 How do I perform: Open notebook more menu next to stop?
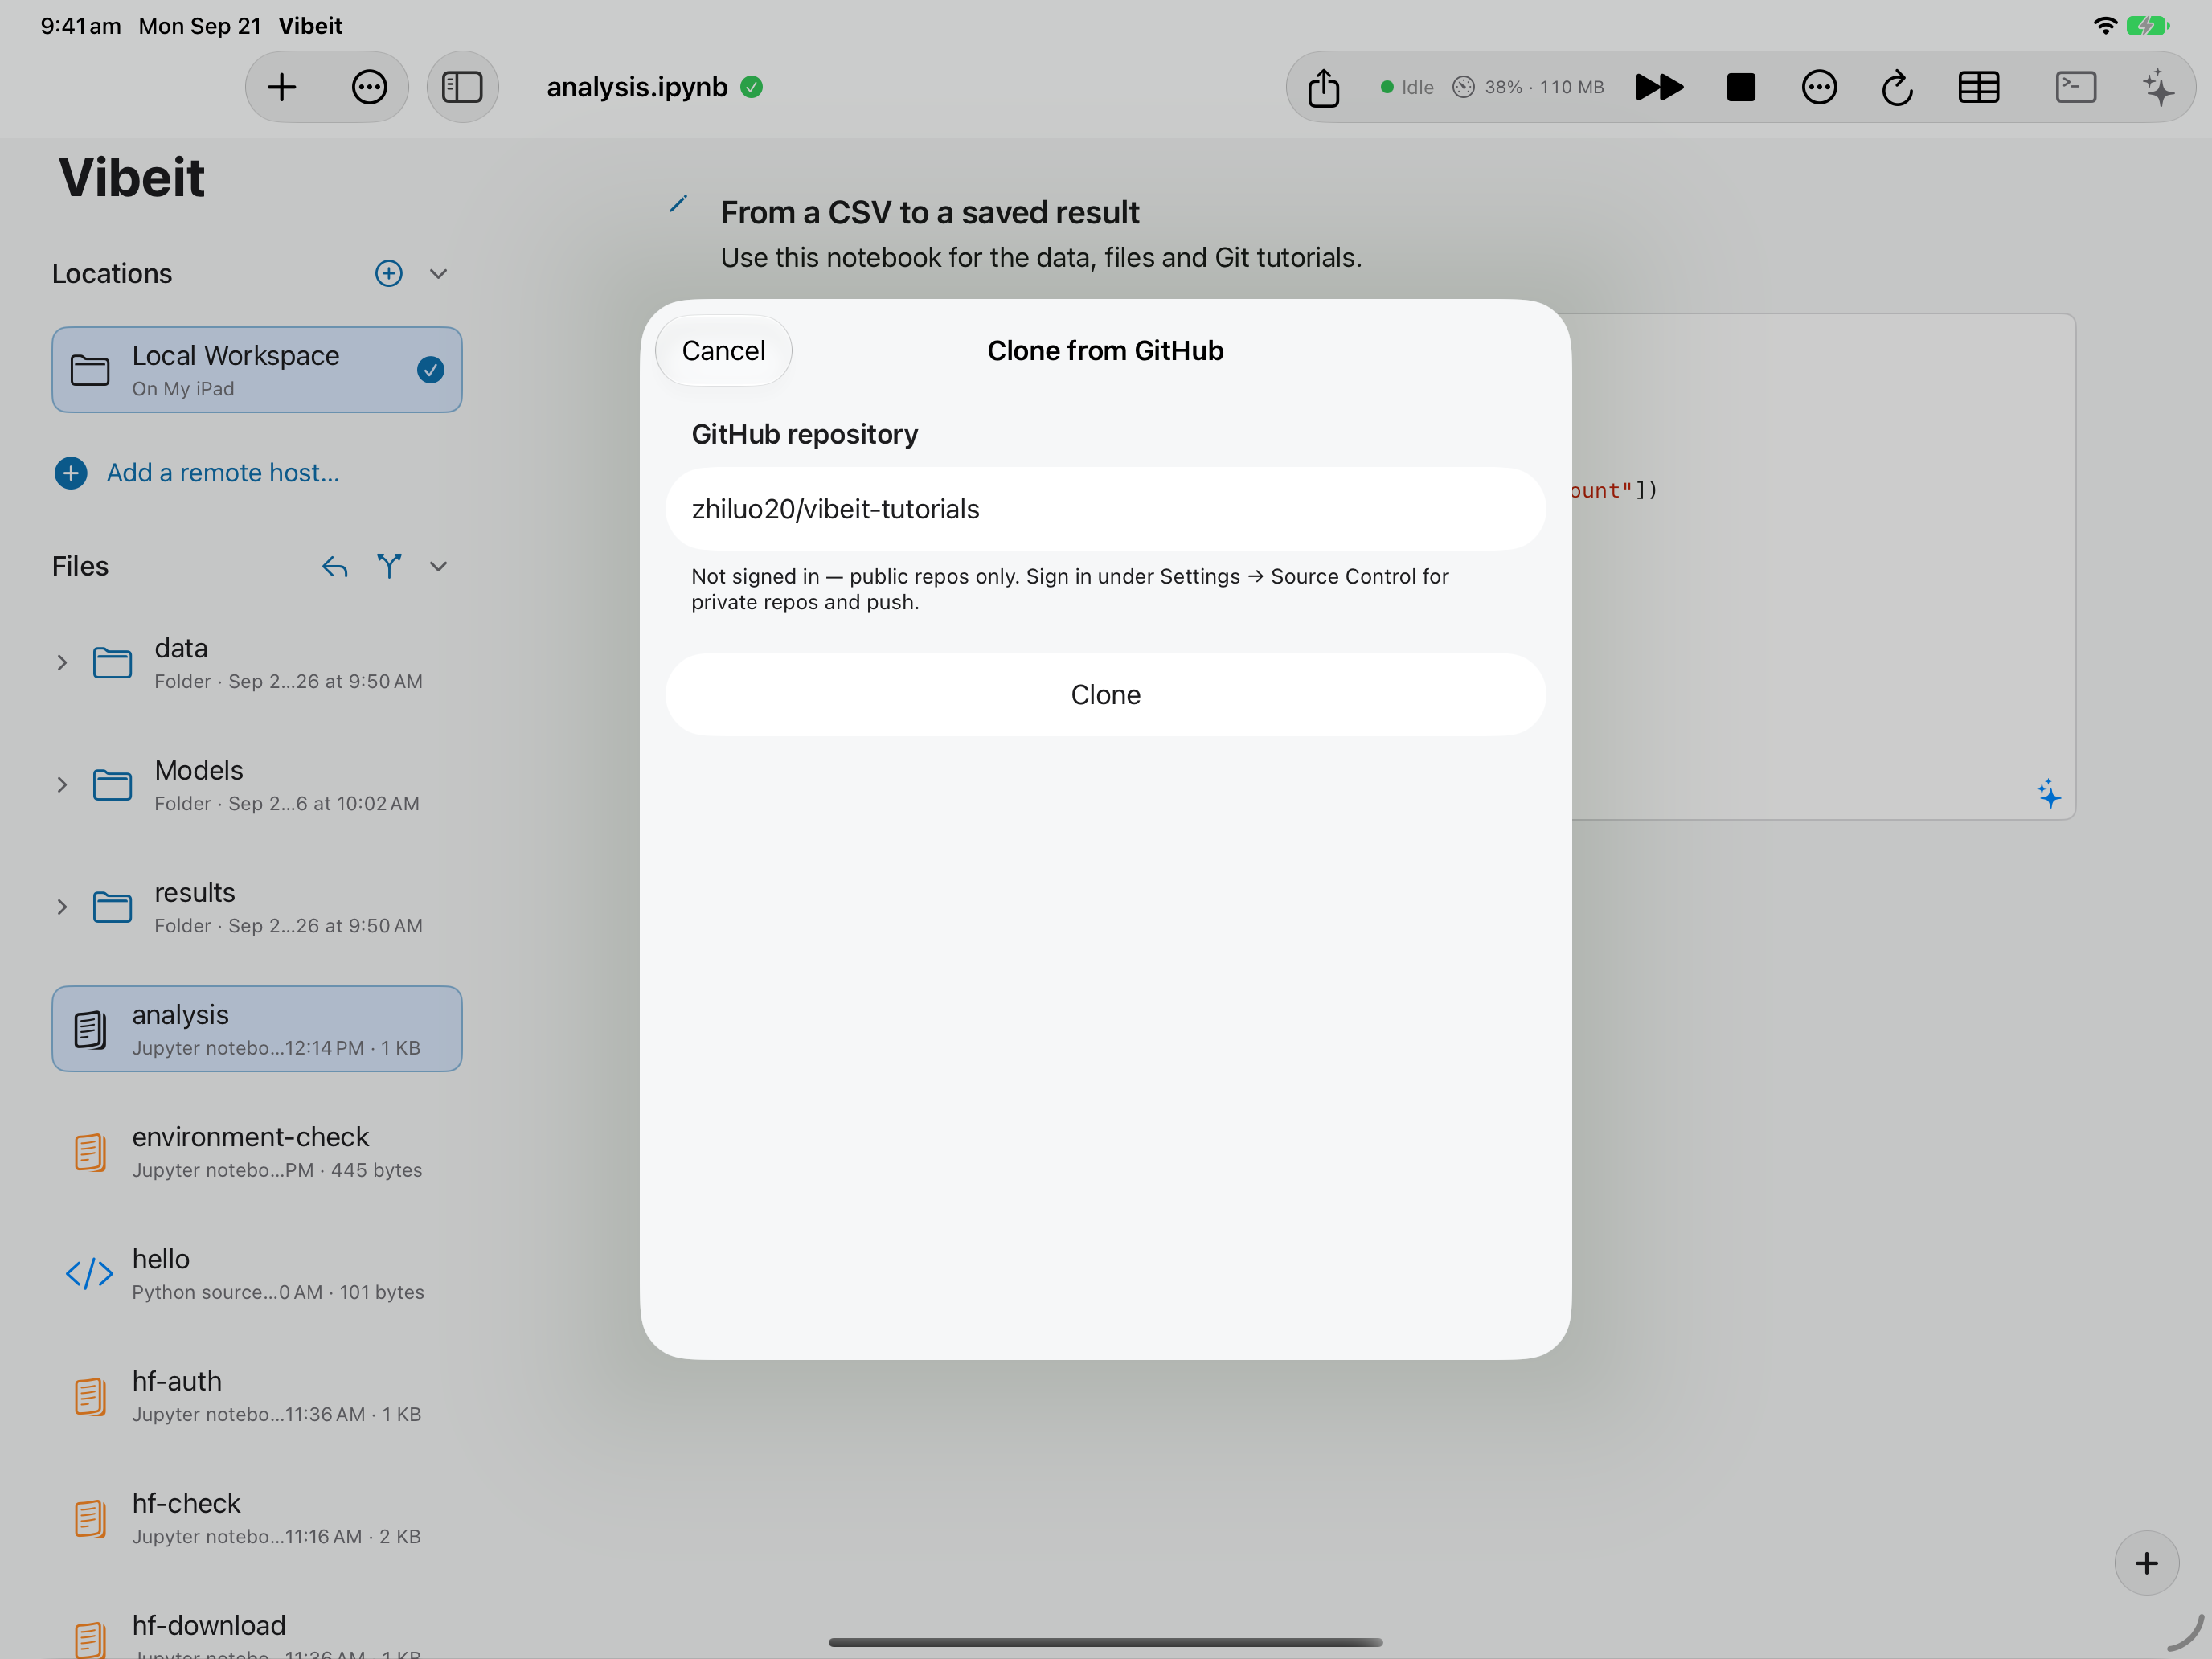click(1819, 87)
